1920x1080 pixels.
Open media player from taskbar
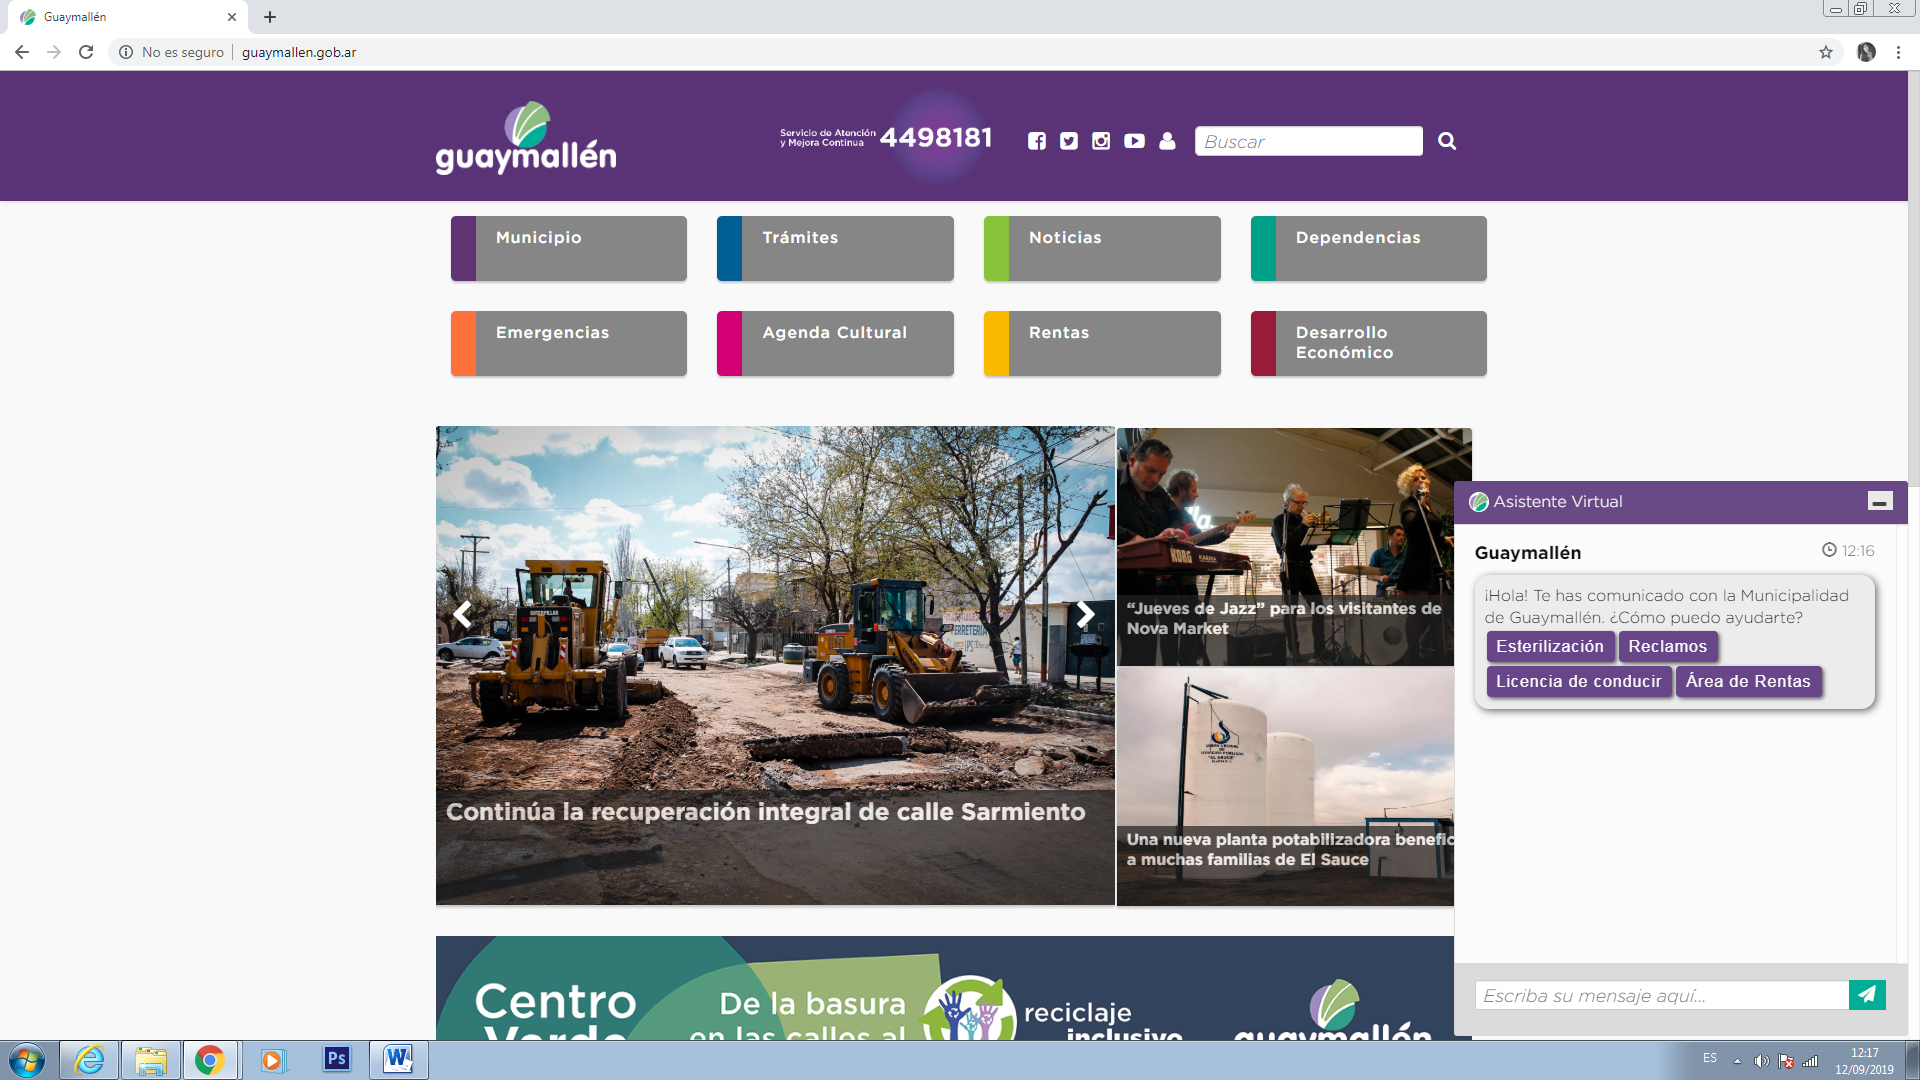(272, 1060)
